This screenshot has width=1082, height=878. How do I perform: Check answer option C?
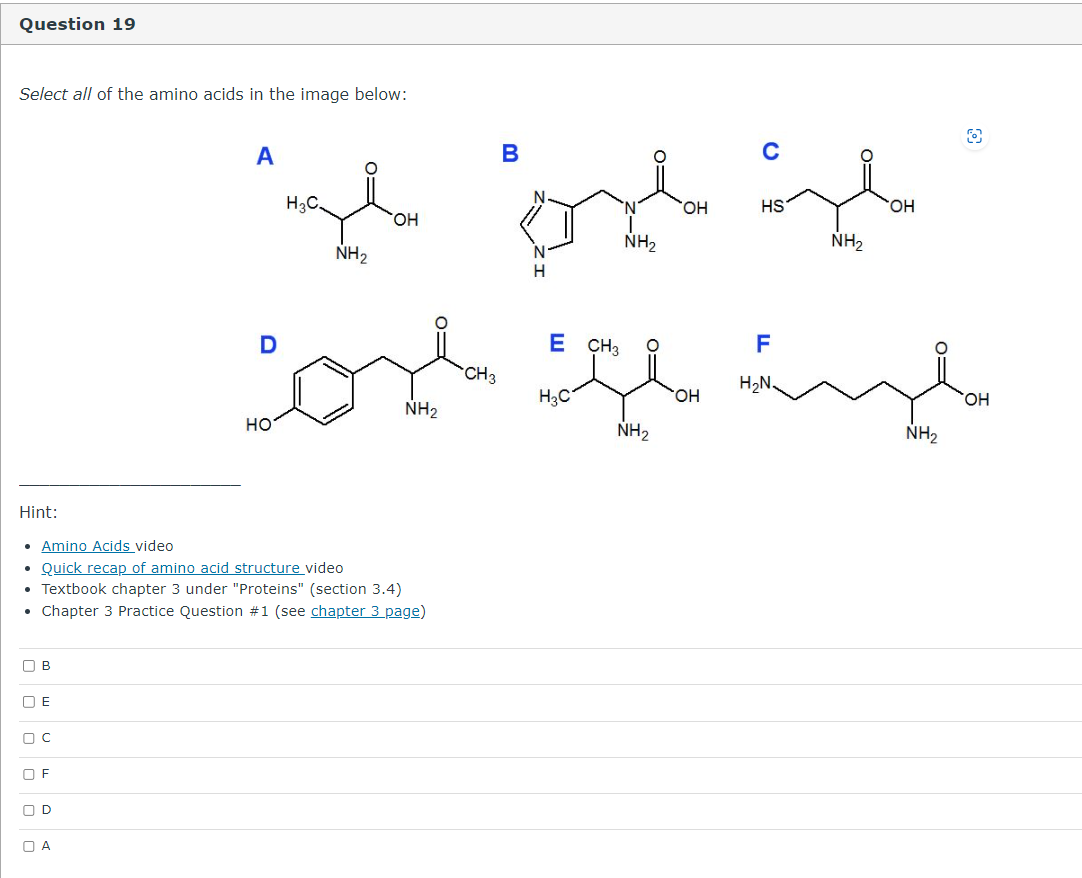(29, 737)
